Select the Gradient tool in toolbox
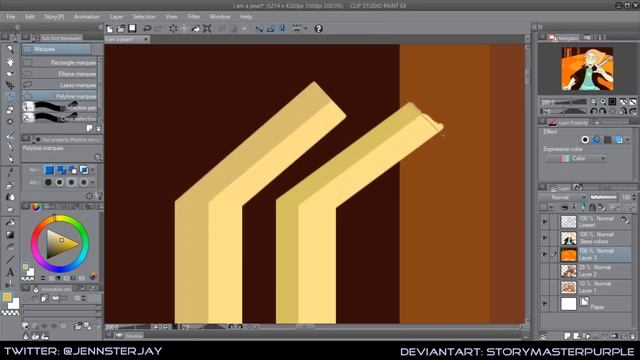Viewport: 640px width, 360px height. (10, 235)
